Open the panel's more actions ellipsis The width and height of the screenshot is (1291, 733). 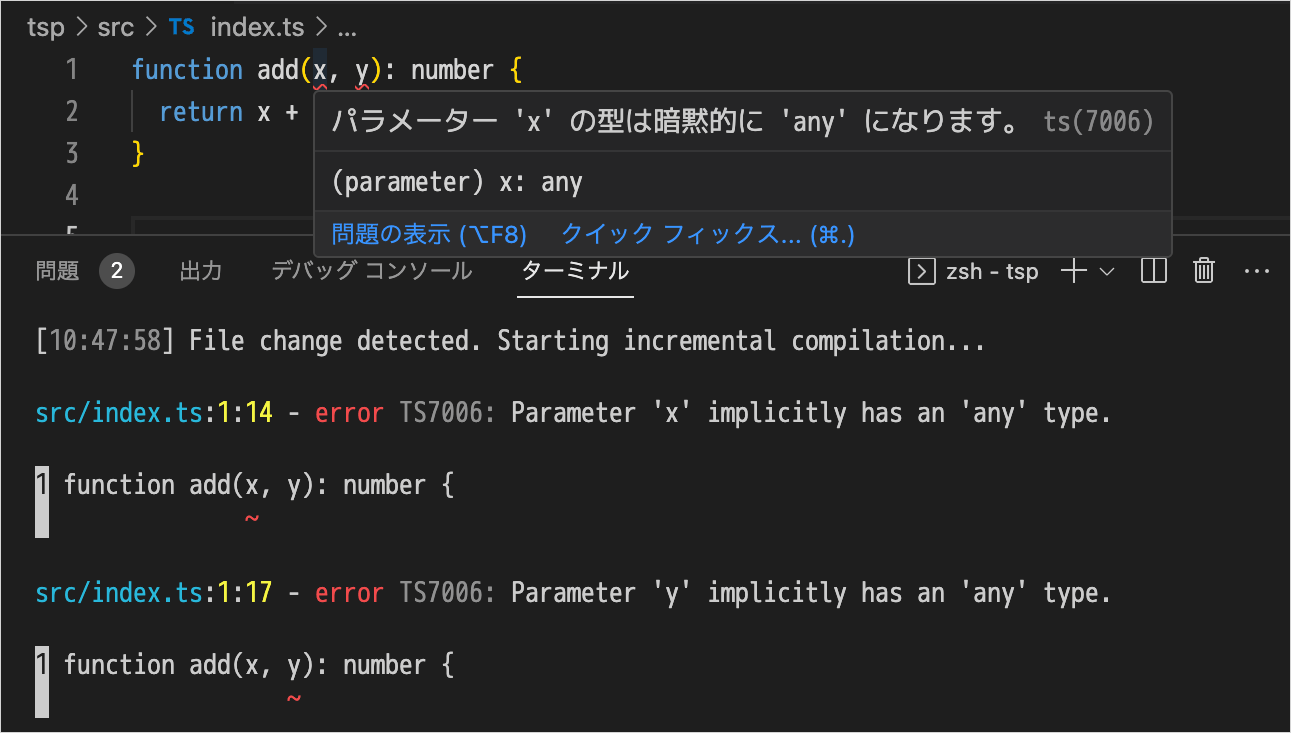pos(1256,271)
